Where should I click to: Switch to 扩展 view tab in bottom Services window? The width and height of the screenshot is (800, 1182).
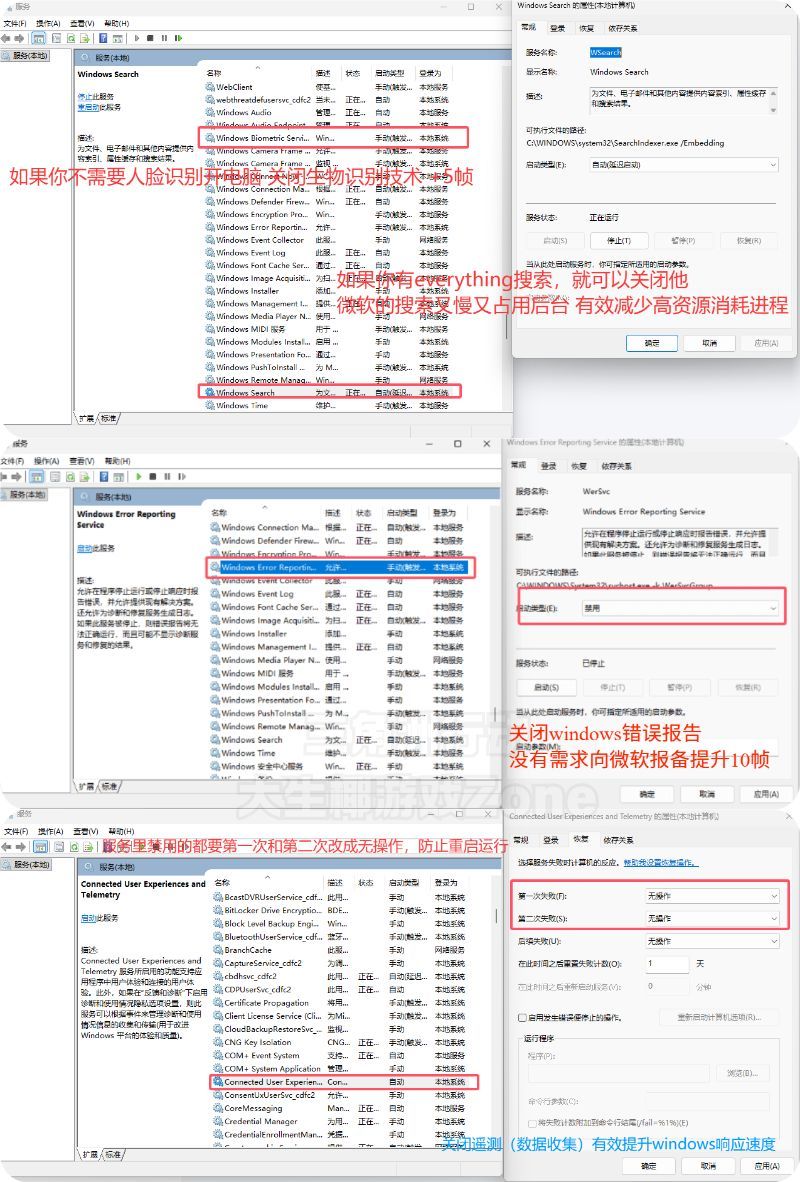tap(90, 1154)
